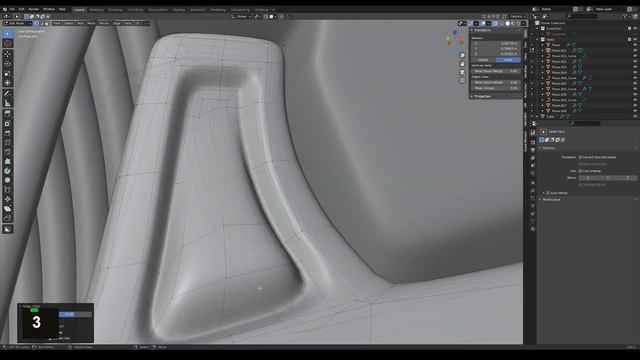The width and height of the screenshot is (640, 360).
Task: Open the Modifiers wrench tab in Properties
Action: (533, 190)
